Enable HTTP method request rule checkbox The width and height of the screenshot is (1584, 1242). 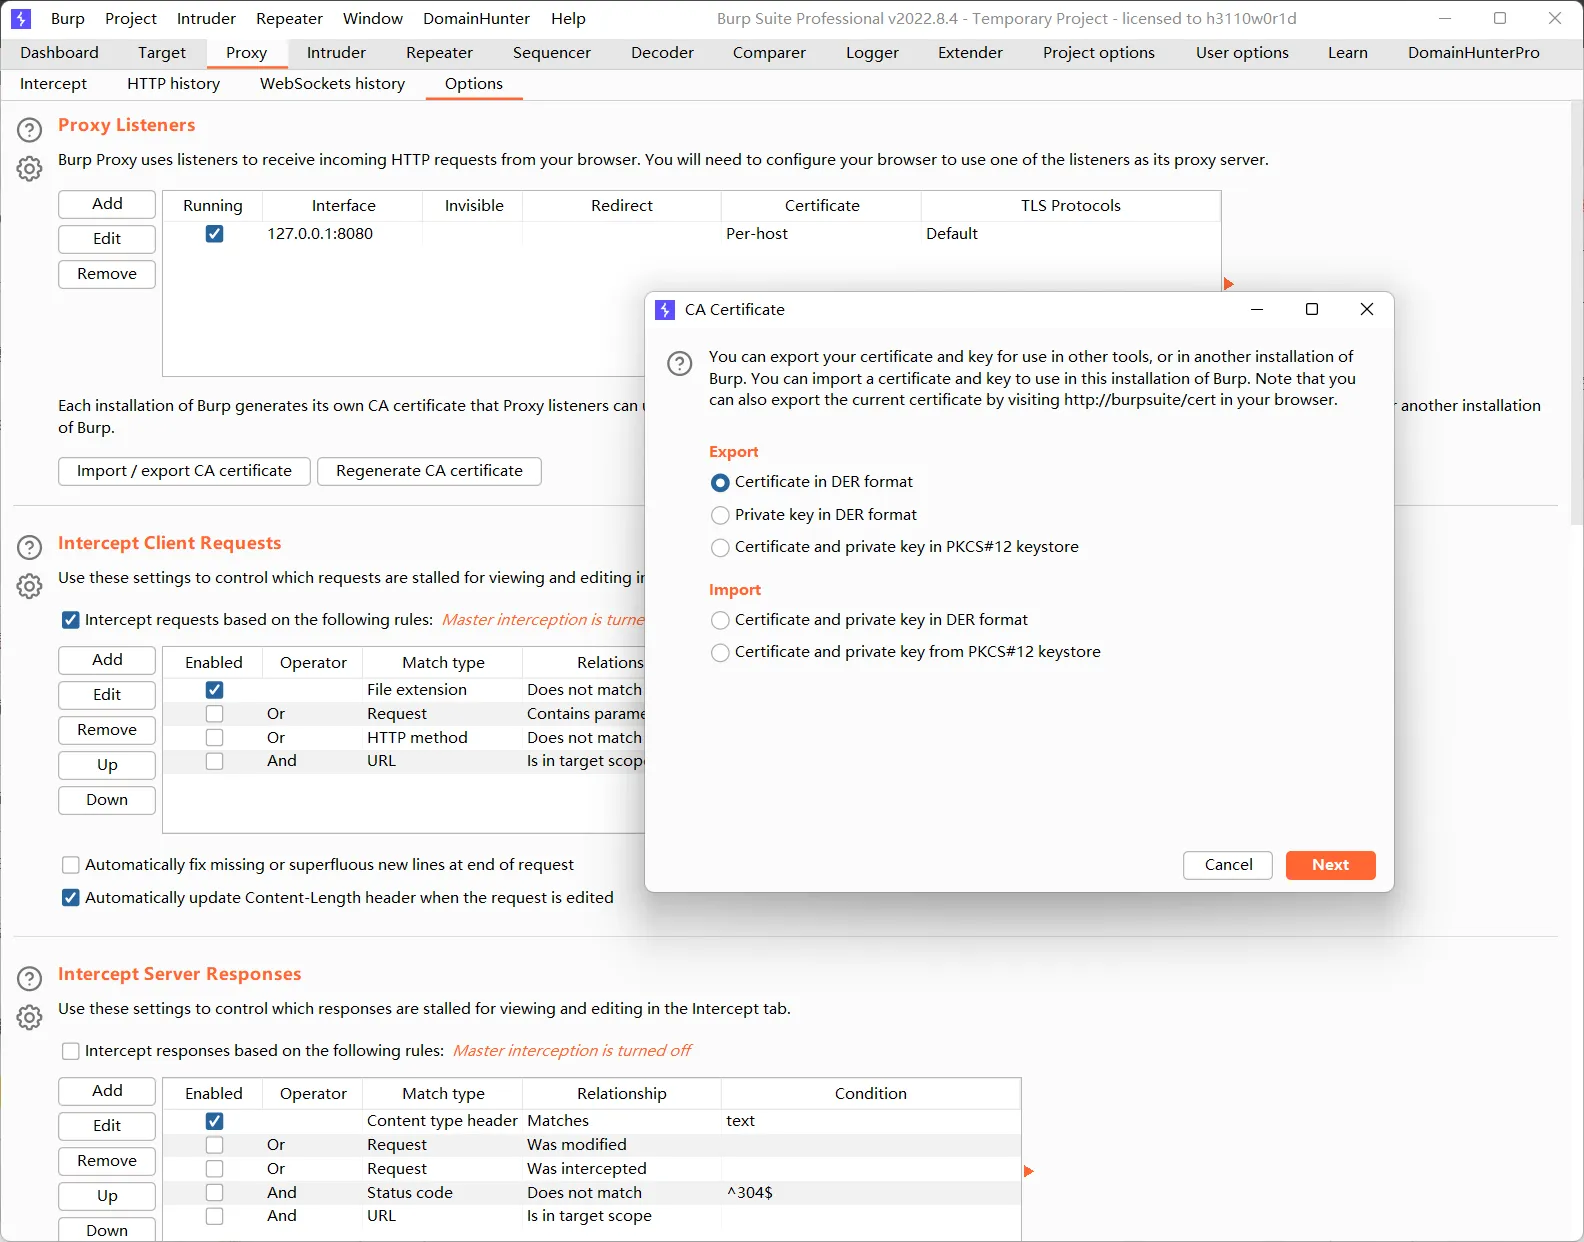click(214, 738)
